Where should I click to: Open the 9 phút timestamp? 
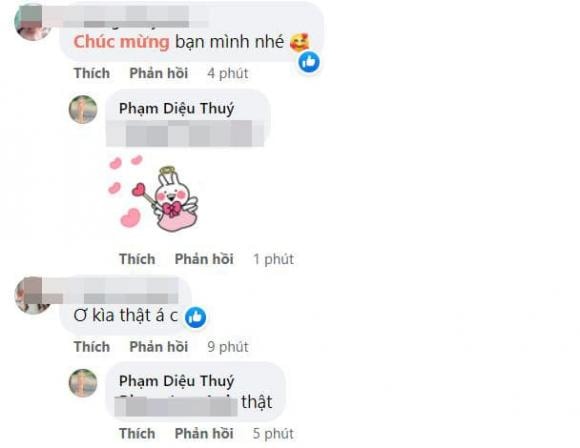pyautogui.click(x=227, y=347)
